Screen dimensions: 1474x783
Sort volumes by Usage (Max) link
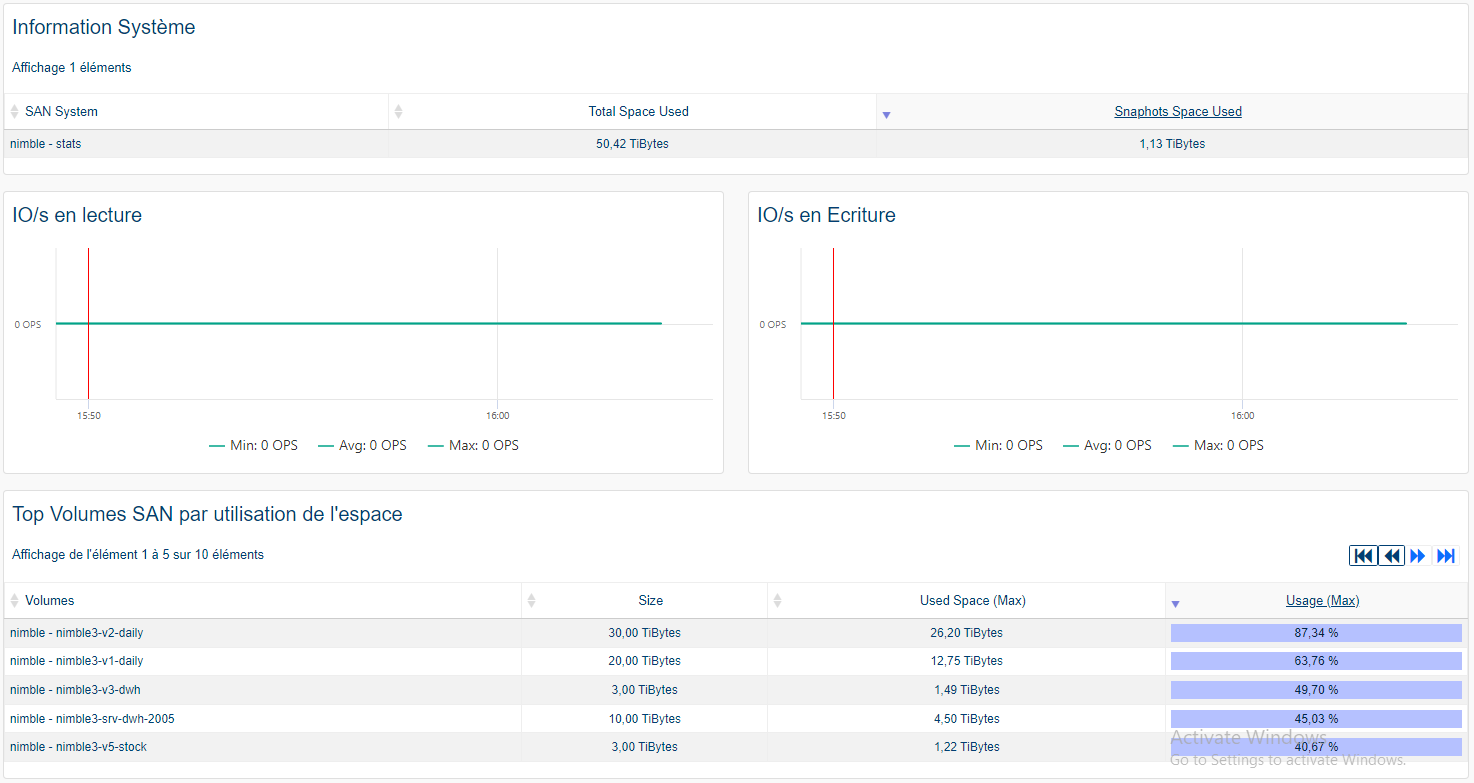[1322, 600]
